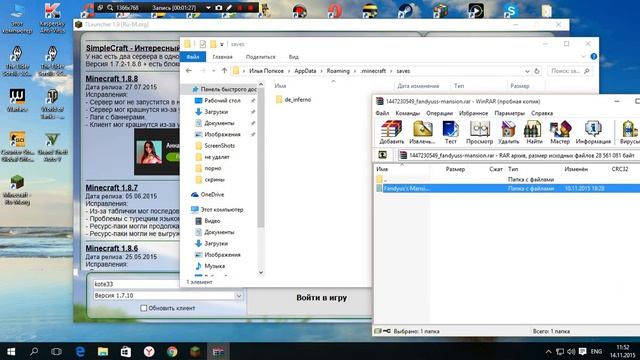Open WinRAR Операции menu
This screenshot has height=360, width=640.
click(x=439, y=113)
